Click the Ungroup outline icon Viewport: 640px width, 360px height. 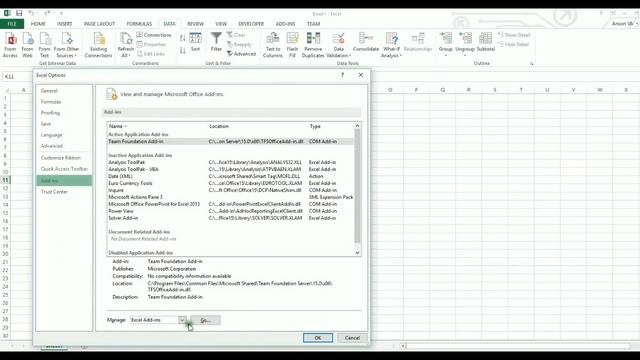[x=465, y=42]
